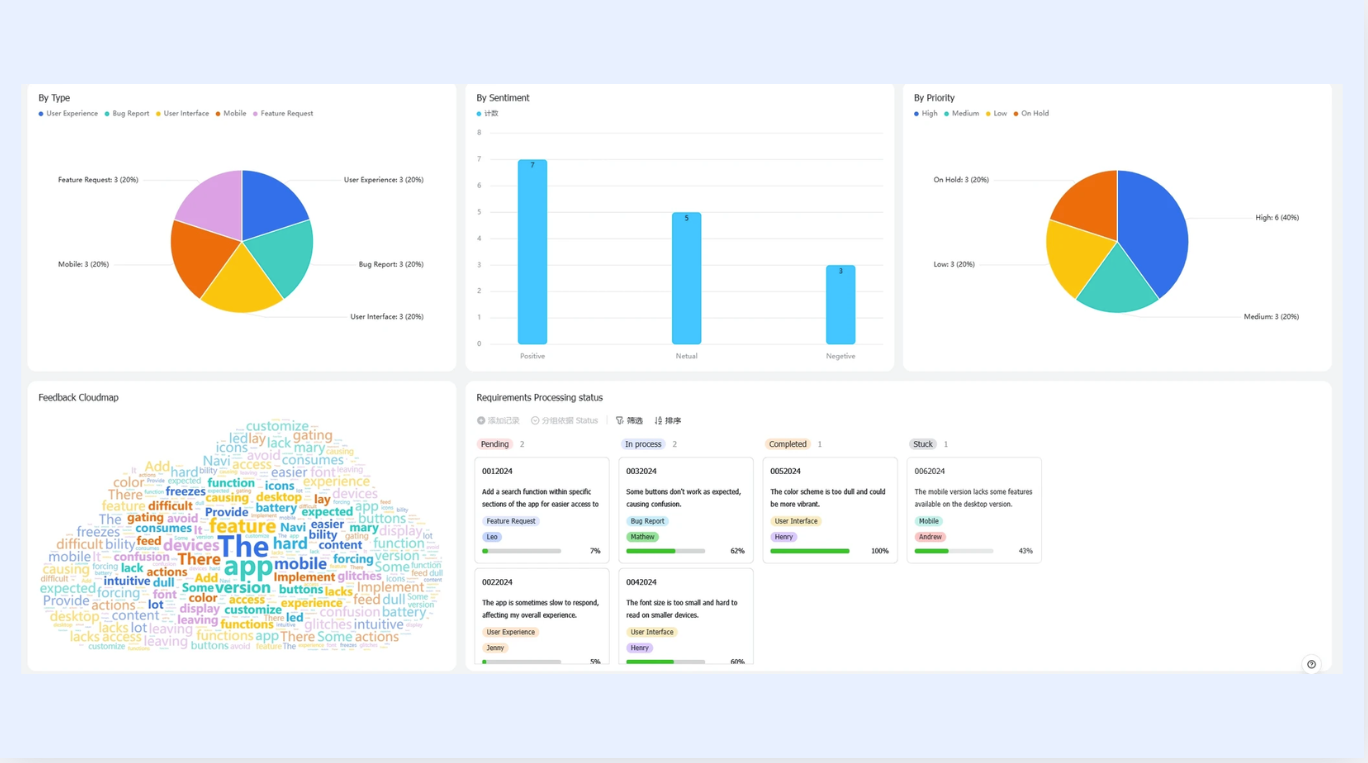Click the sort icon in kanban toolbar
The height and width of the screenshot is (763, 1368).
click(658, 421)
